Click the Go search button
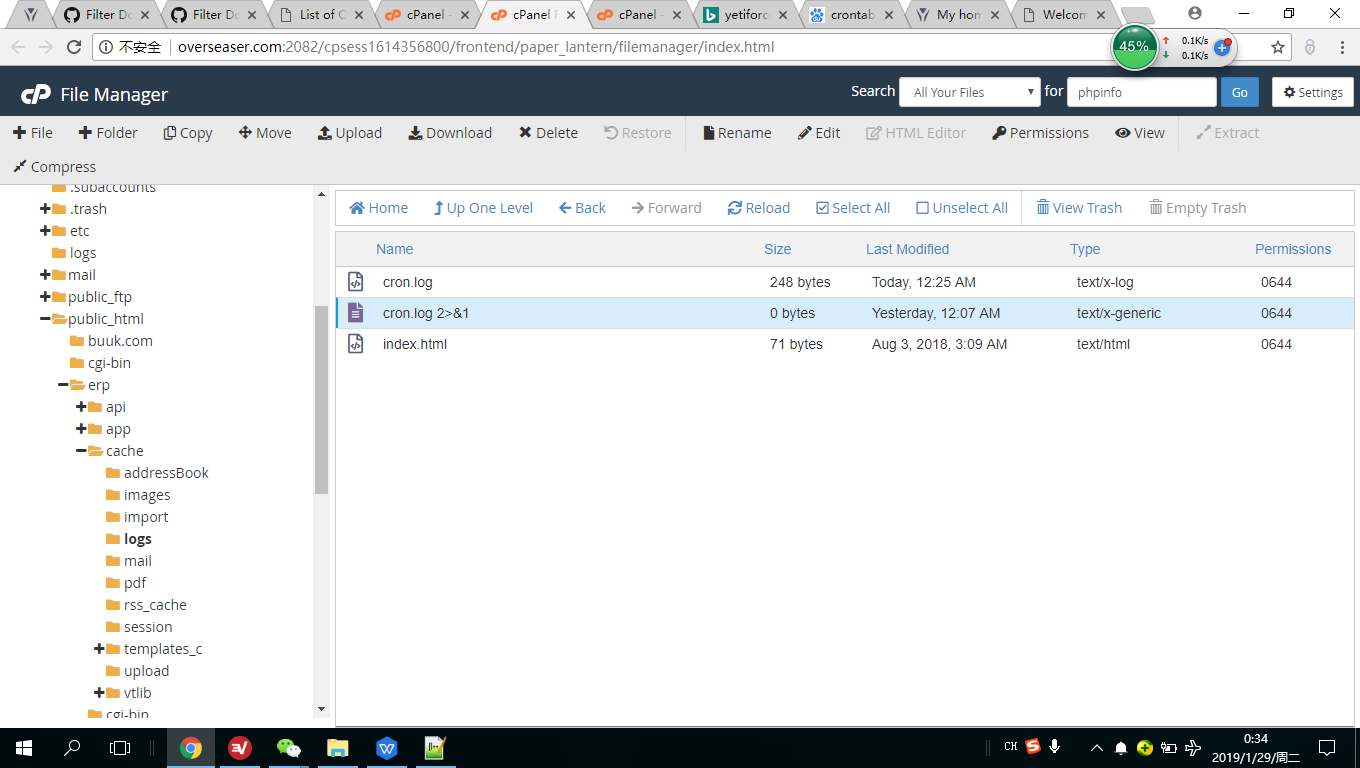This screenshot has width=1360, height=768. 1239,92
